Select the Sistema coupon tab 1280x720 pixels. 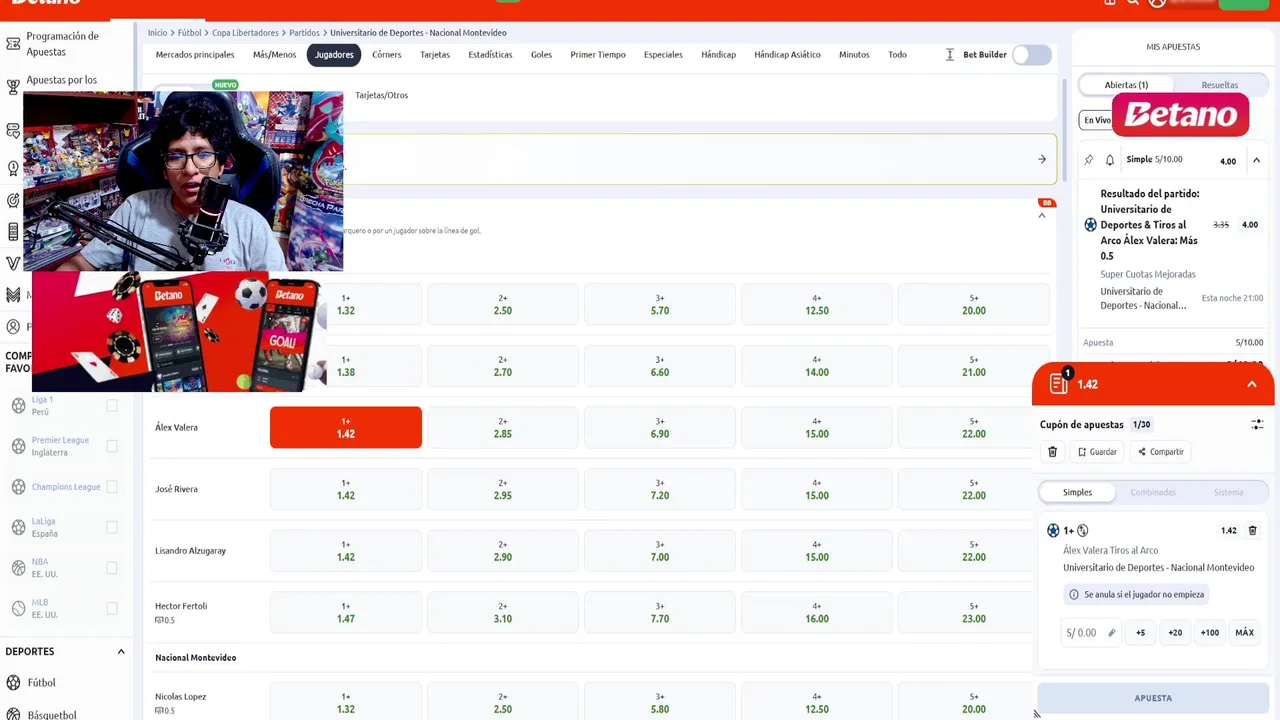(1228, 492)
